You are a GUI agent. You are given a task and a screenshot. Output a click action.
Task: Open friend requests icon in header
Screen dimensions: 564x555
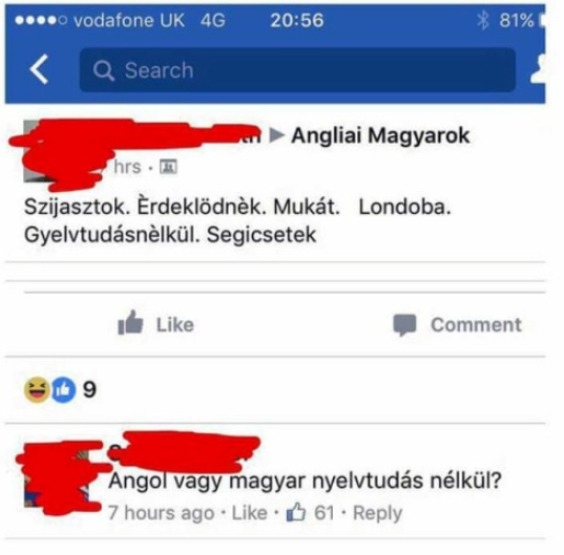(538, 69)
